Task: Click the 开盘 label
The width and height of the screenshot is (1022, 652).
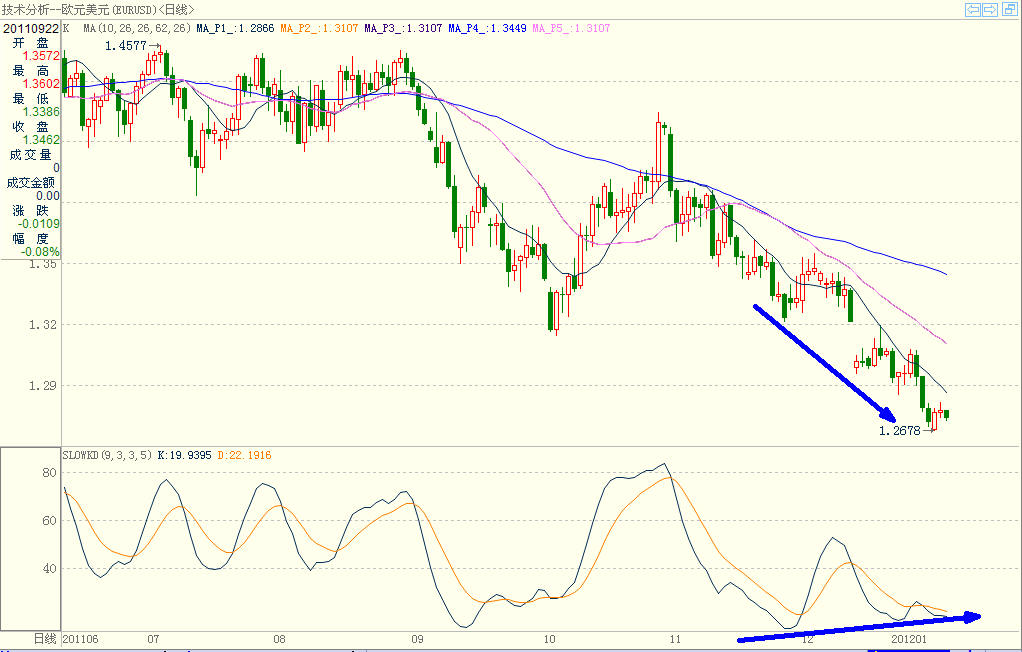Action: (x=31, y=43)
